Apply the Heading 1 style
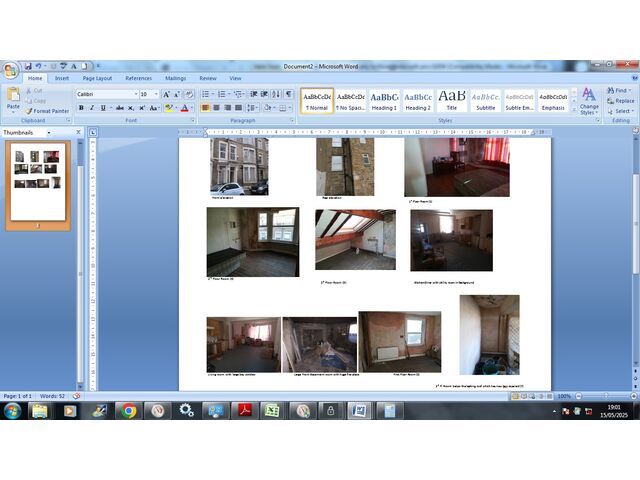 (x=384, y=101)
